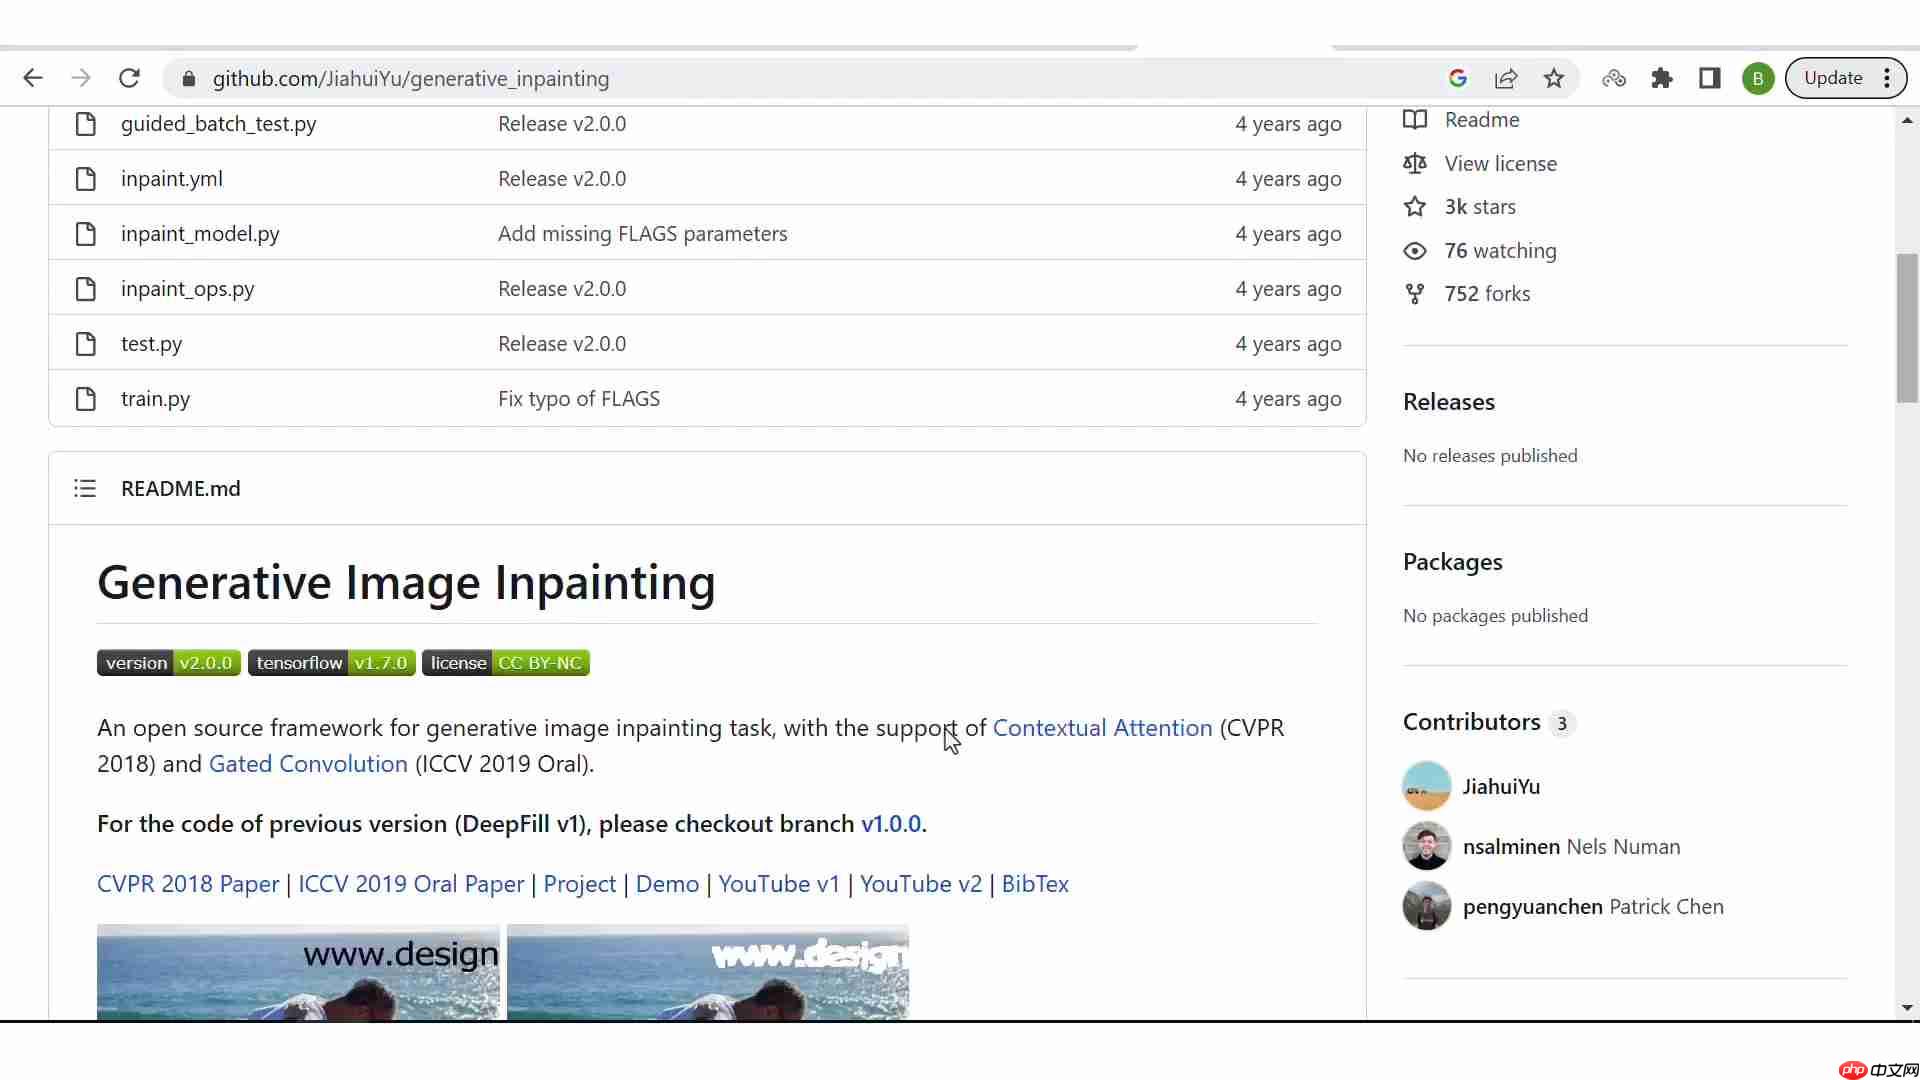The width and height of the screenshot is (1920, 1080).
Task: Open the Chrome Update menu
Action: click(1846, 78)
